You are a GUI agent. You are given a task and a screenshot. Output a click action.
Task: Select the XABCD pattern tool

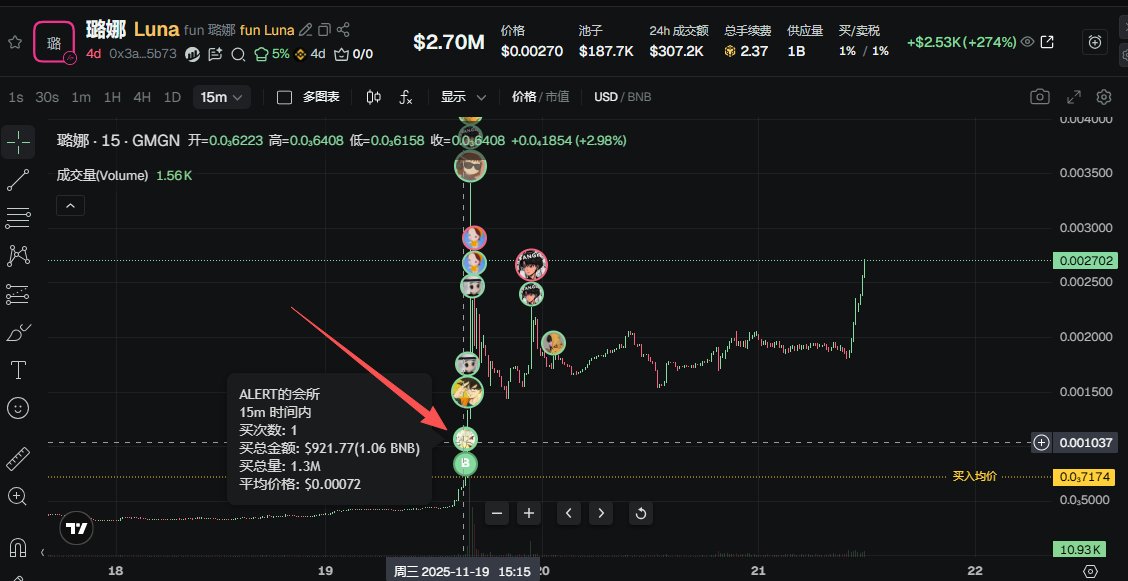18,255
